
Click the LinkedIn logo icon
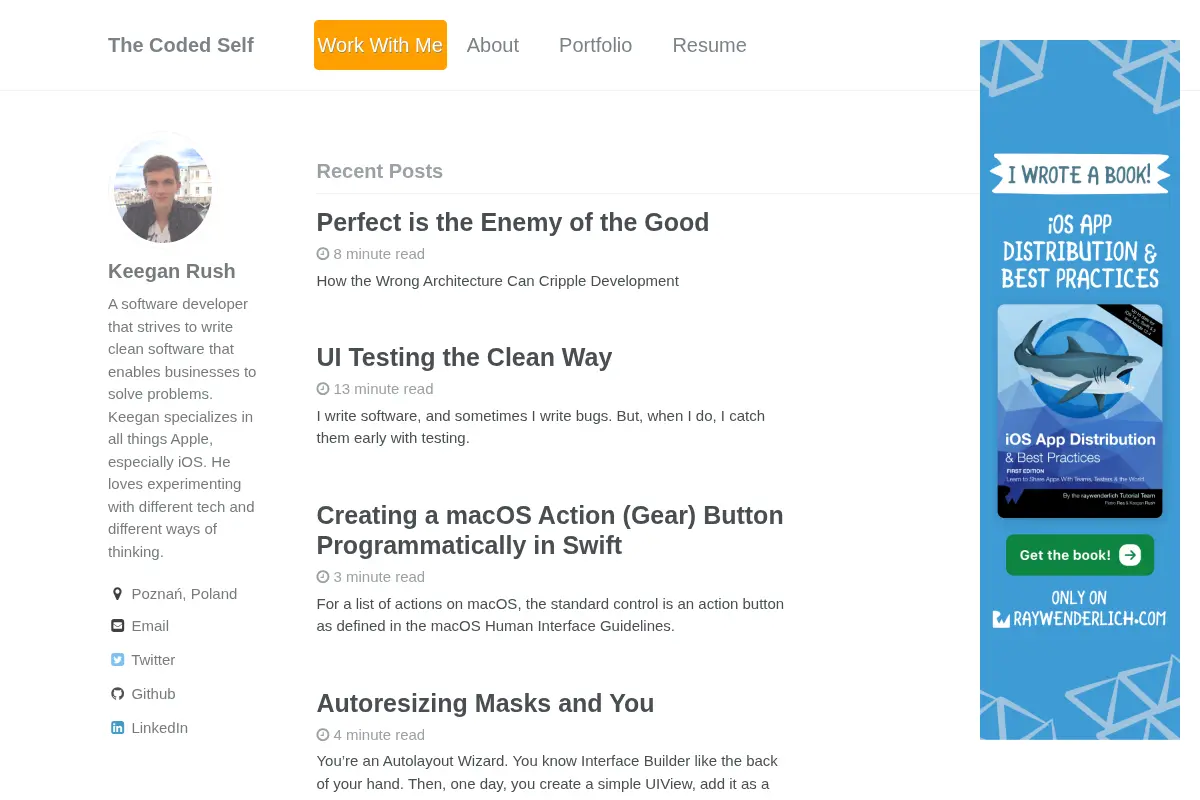(x=117, y=728)
